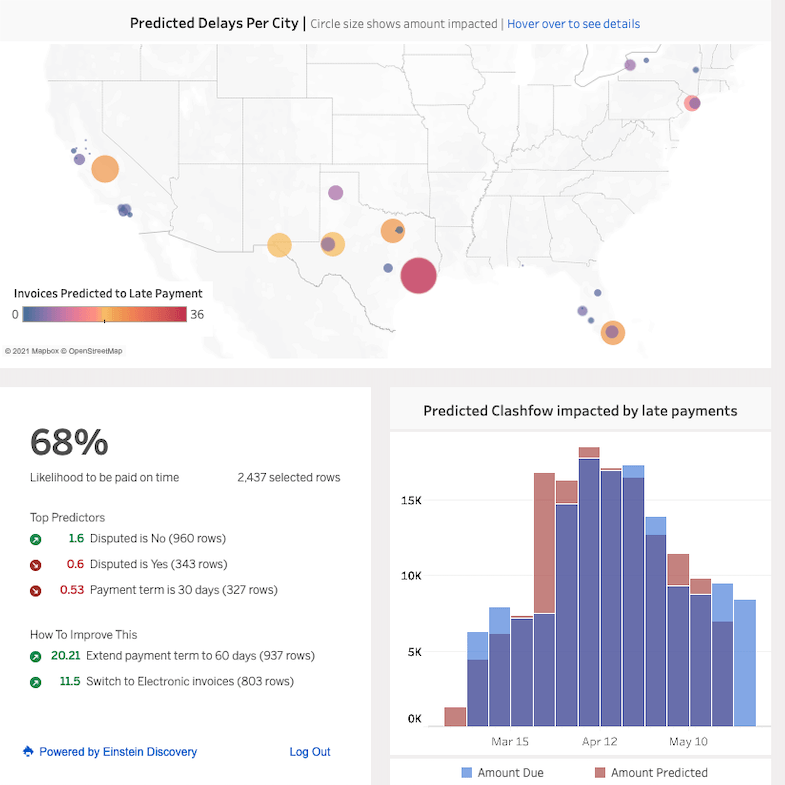Select the Amount Predicted legend swatch
Image resolution: width=785 pixels, height=785 pixels.
click(x=600, y=773)
